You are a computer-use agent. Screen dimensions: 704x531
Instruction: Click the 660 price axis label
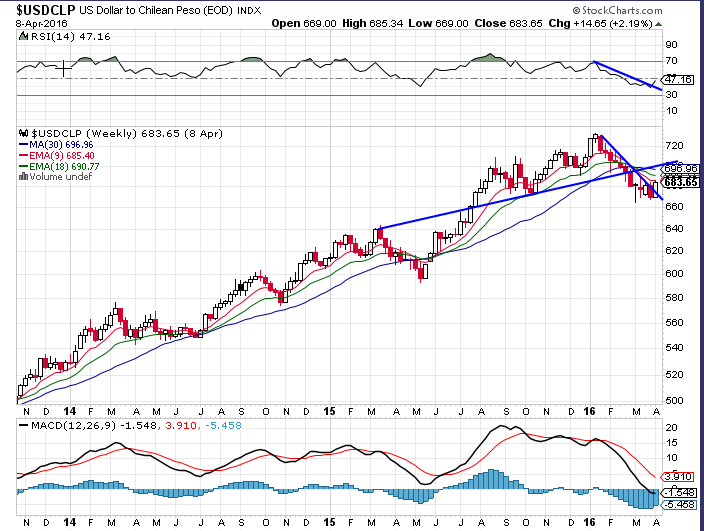(674, 206)
